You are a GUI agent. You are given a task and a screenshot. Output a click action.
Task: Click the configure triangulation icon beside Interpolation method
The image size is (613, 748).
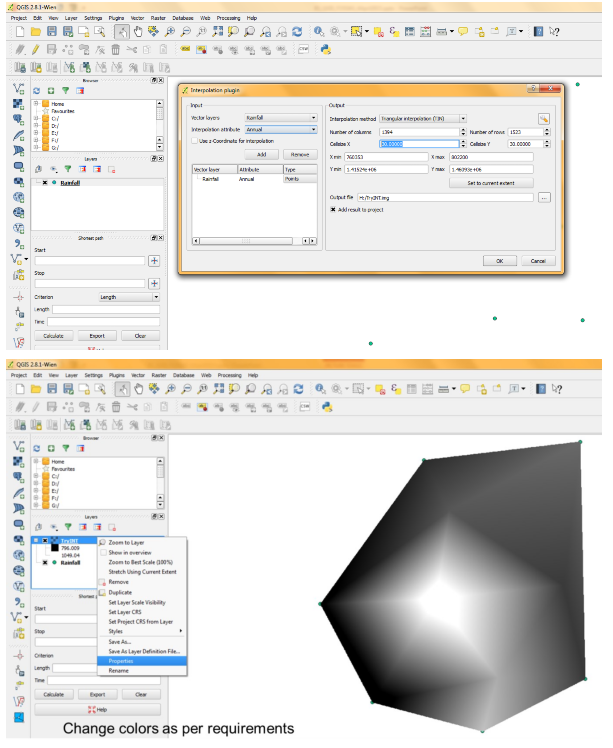(544, 118)
